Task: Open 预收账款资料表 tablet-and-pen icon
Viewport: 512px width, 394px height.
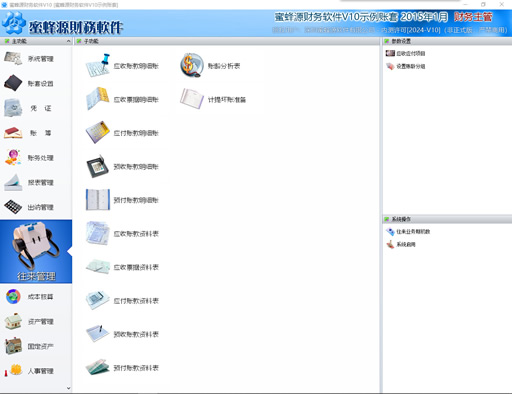Action: click(98, 334)
